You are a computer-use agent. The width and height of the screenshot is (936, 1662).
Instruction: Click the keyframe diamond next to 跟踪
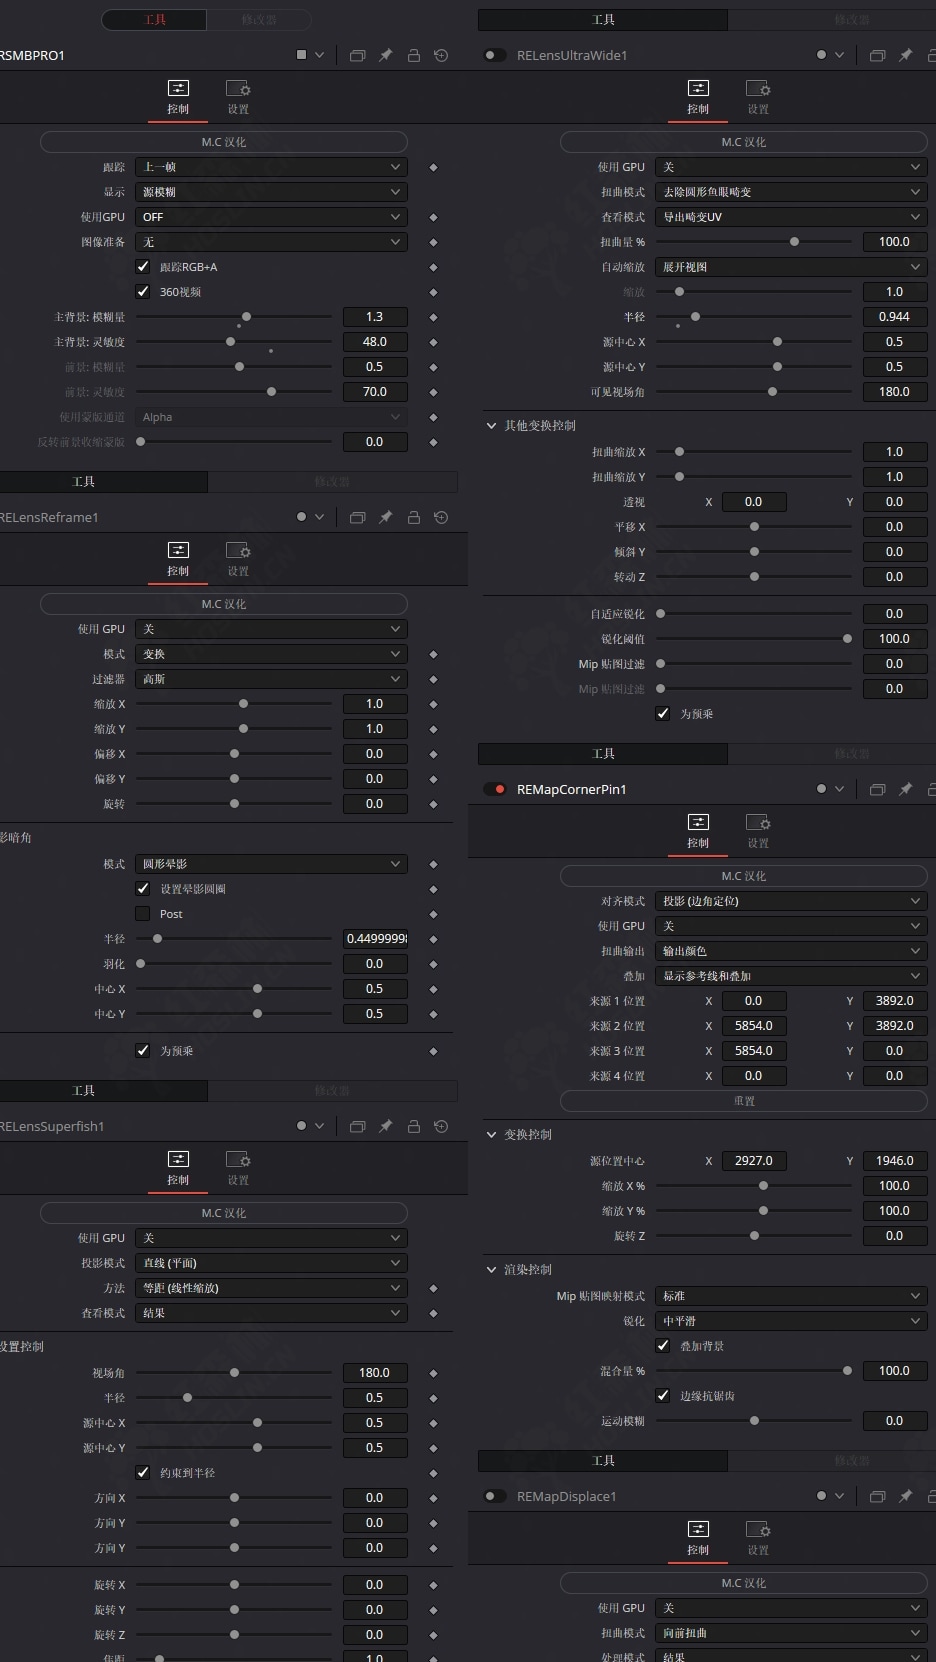pos(433,167)
